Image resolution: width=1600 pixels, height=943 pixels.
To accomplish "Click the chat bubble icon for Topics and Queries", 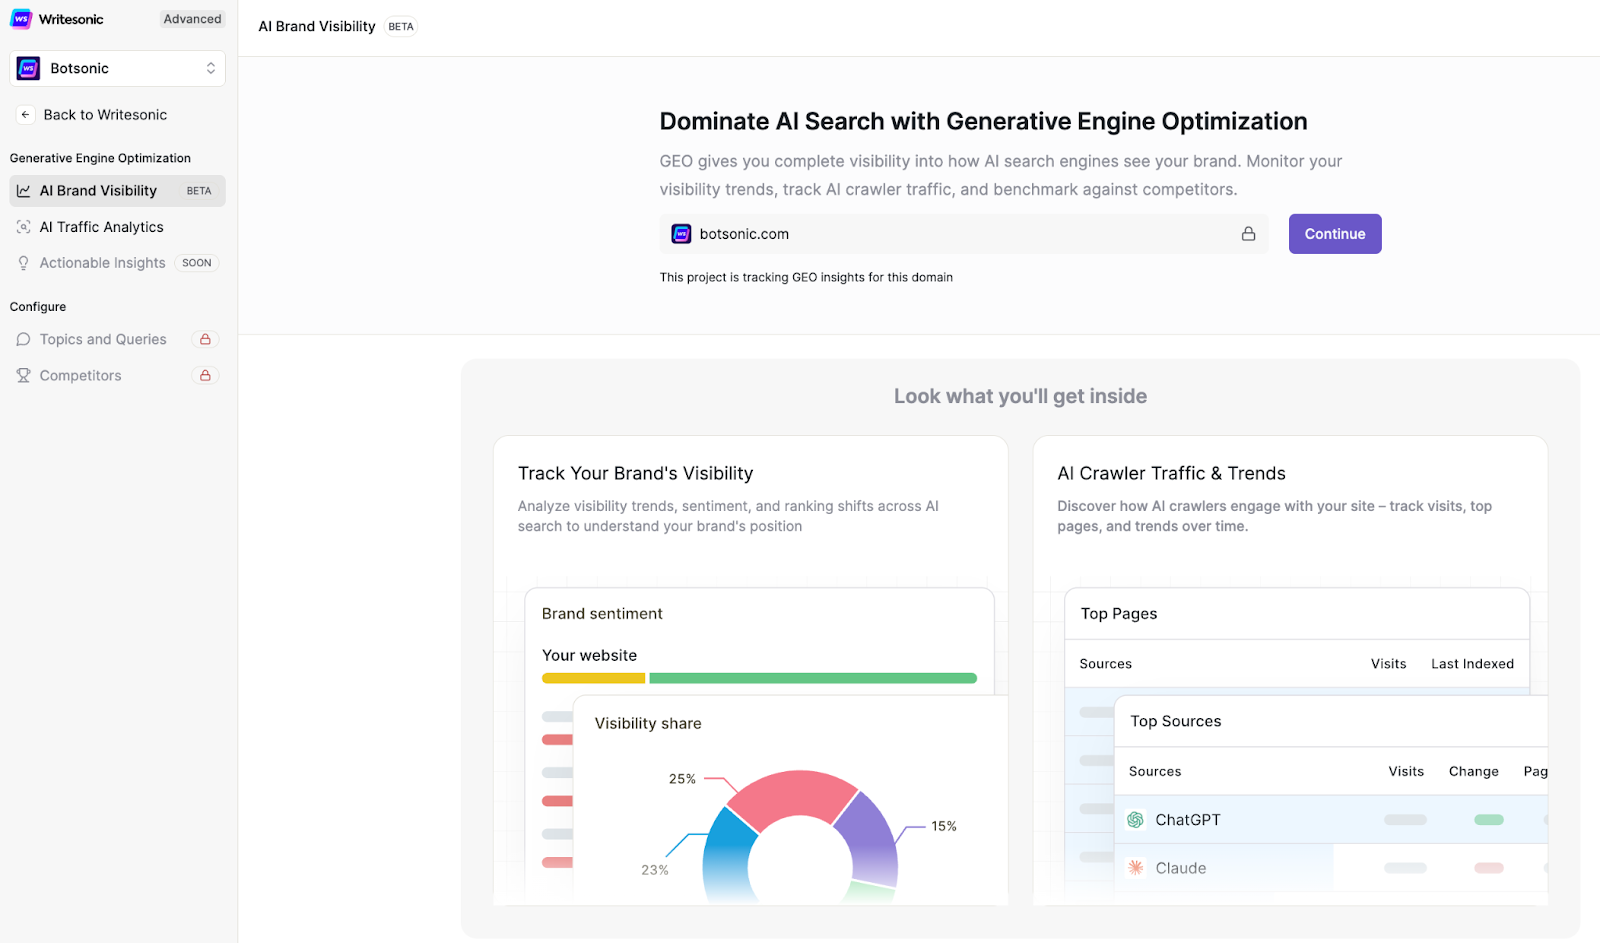I will point(24,340).
